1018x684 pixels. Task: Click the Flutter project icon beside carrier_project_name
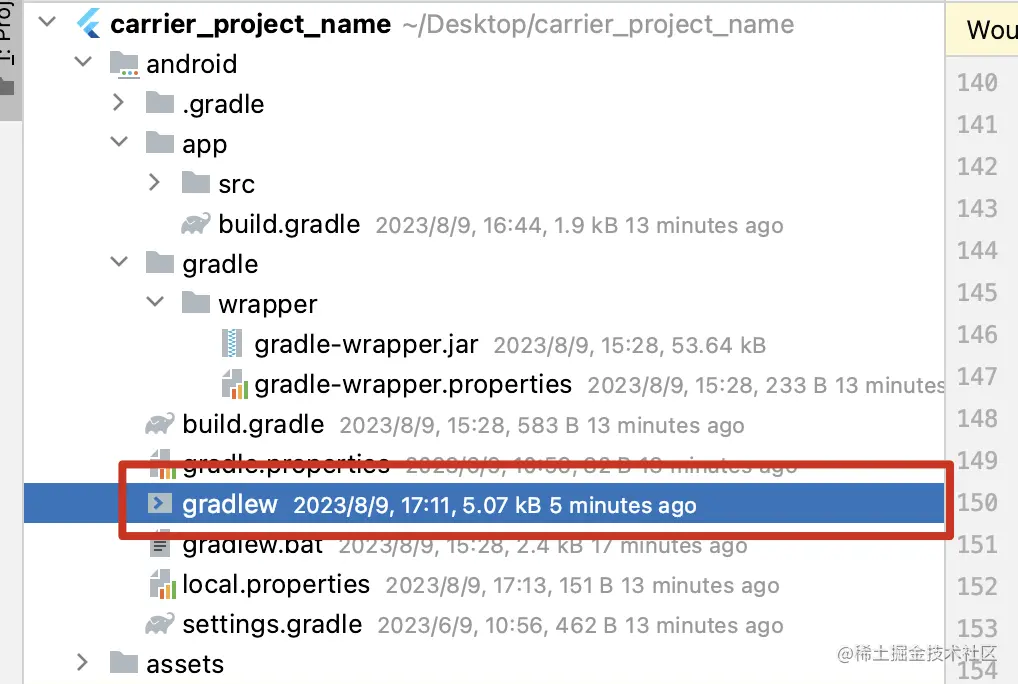click(x=89, y=24)
